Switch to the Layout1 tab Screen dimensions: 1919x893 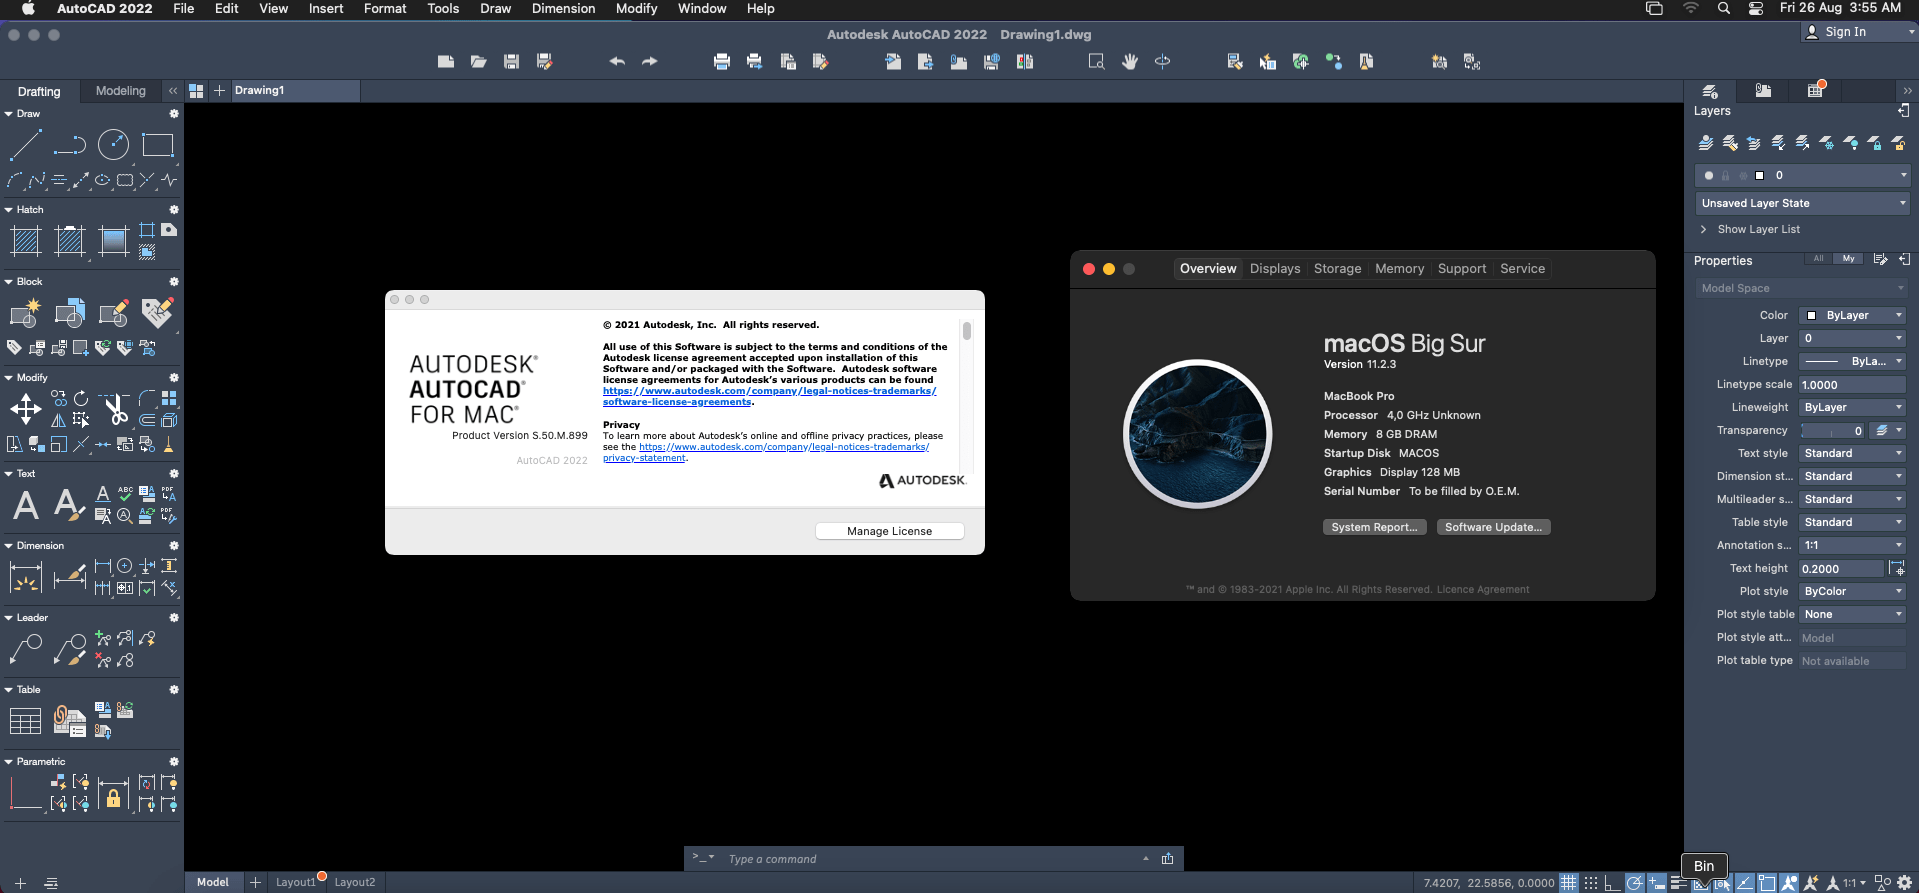296,882
